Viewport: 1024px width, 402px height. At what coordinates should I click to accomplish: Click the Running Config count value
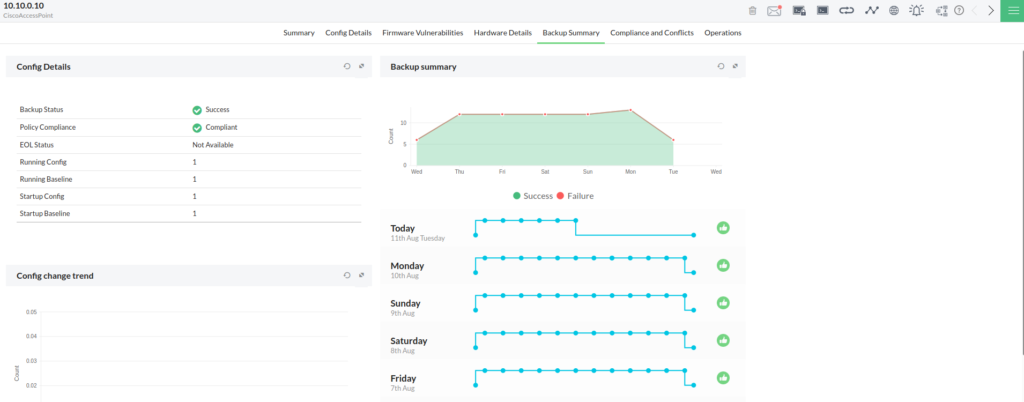pyautogui.click(x=194, y=162)
